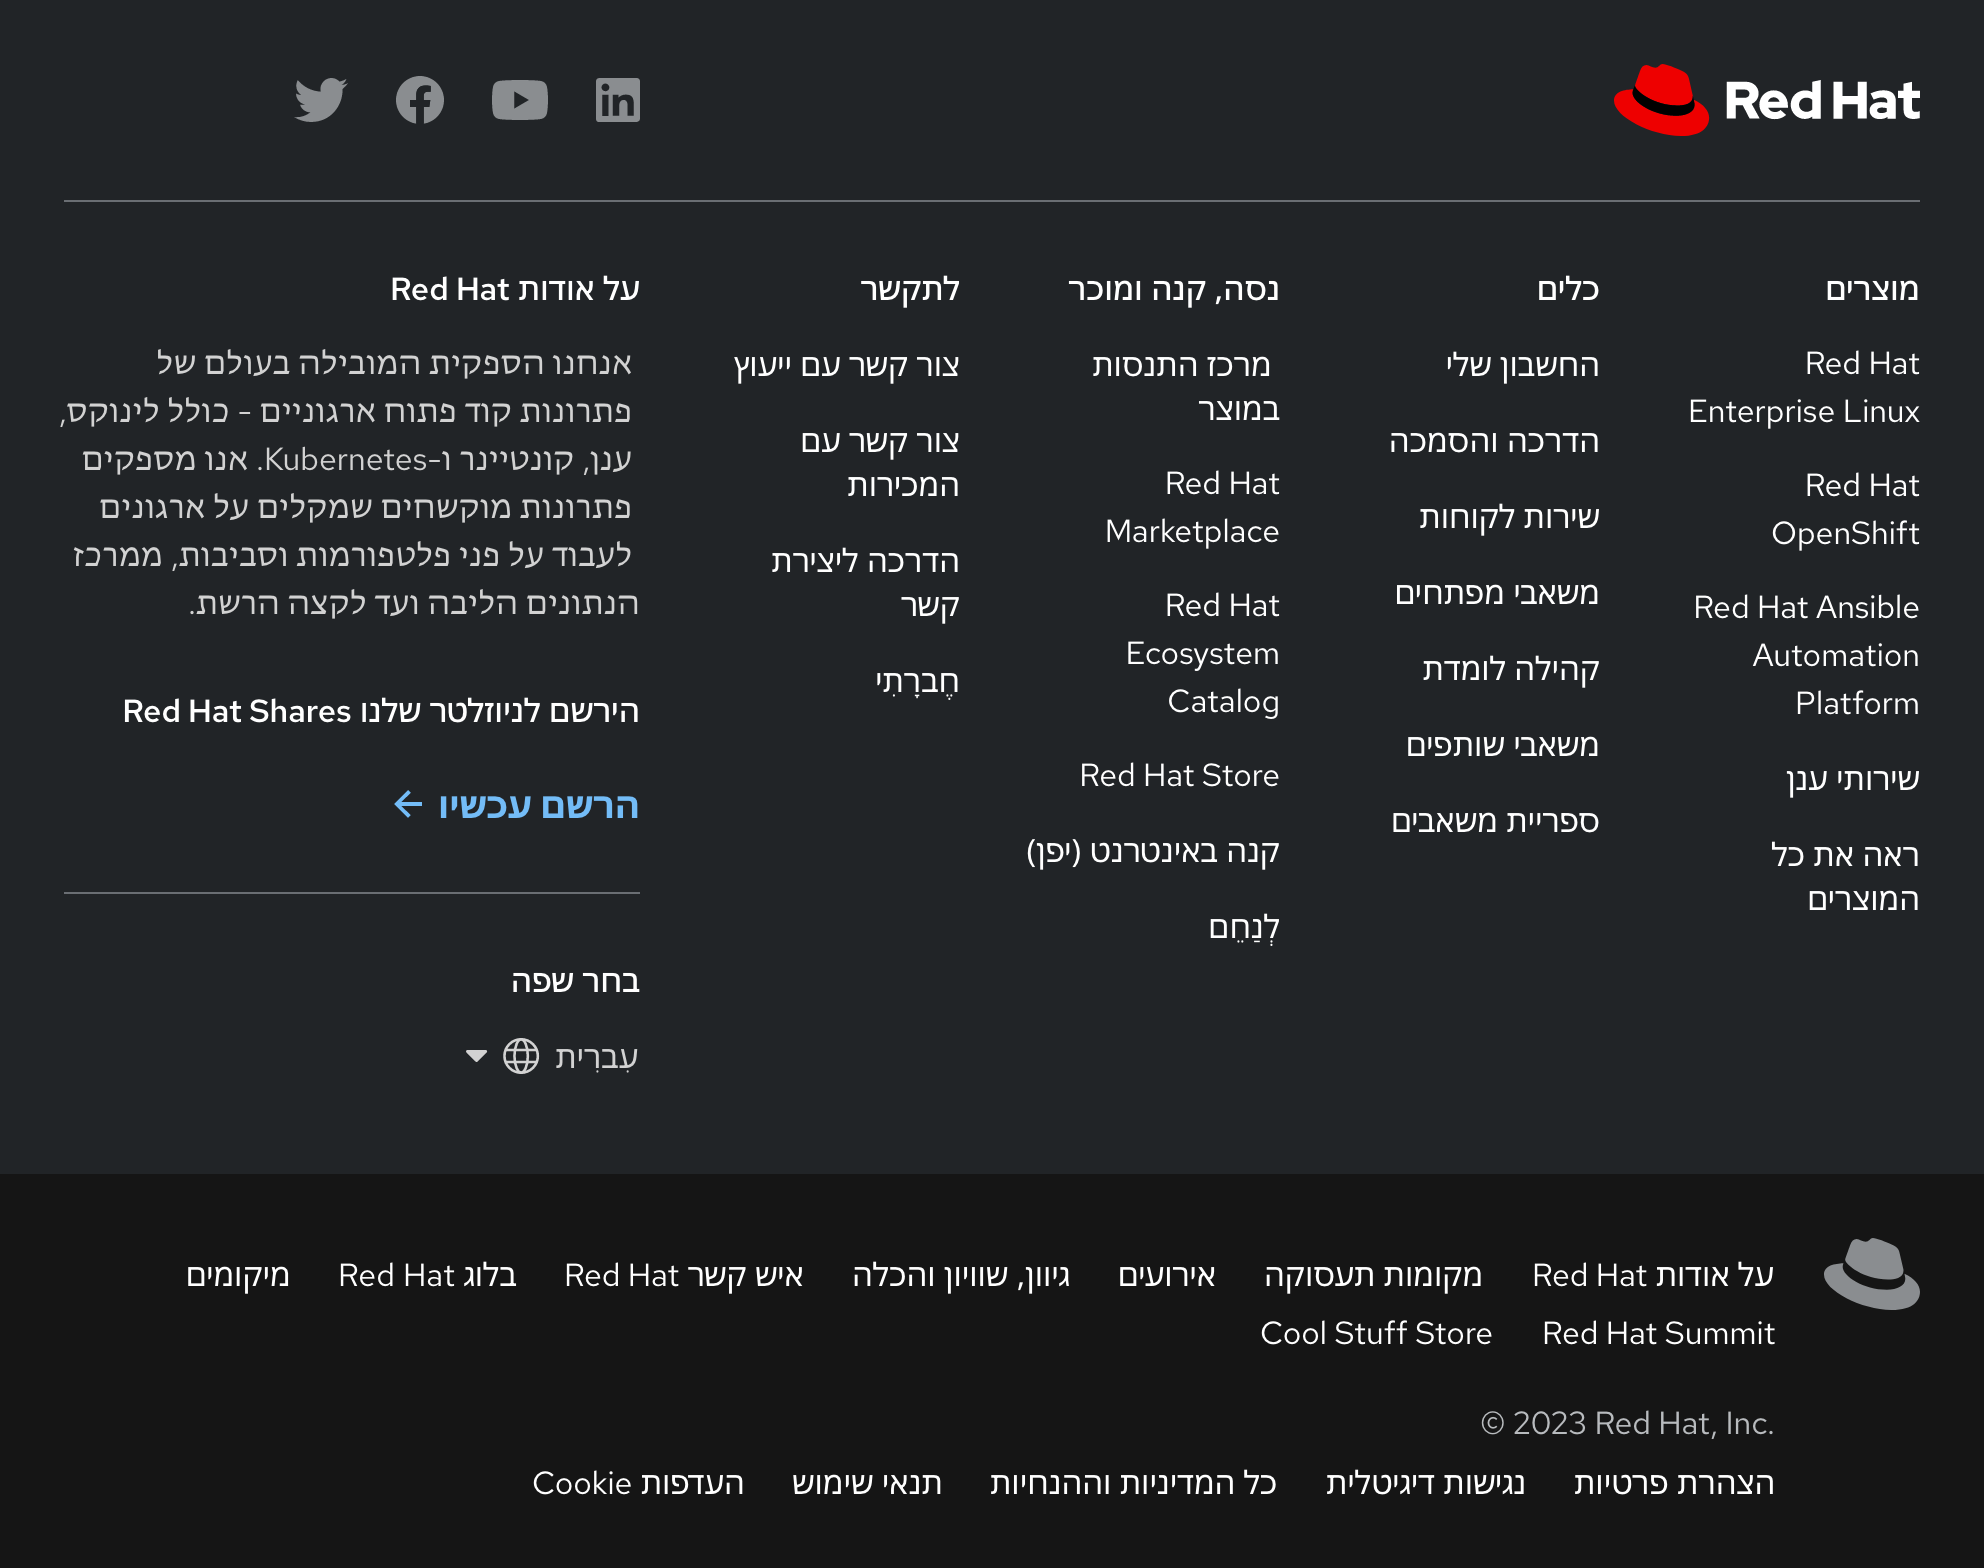The width and height of the screenshot is (1984, 1568).
Task: Open Red Hat's YouTube channel
Action: click(x=519, y=100)
